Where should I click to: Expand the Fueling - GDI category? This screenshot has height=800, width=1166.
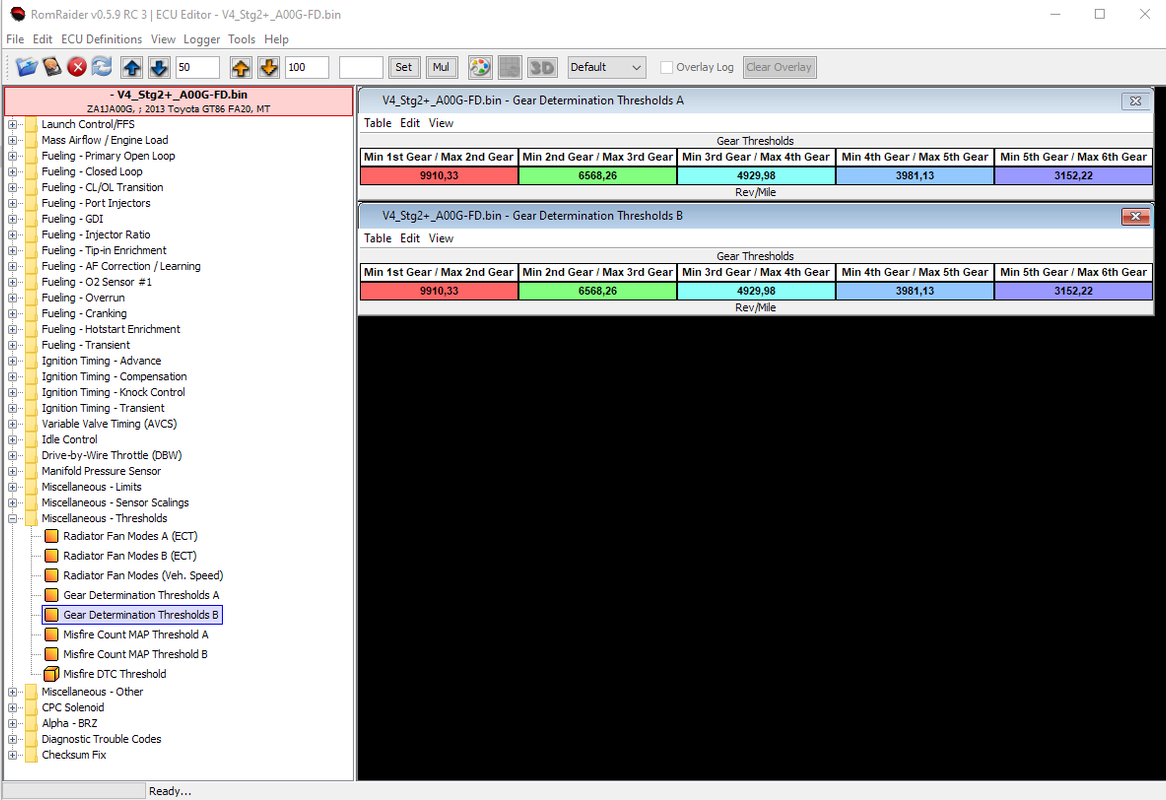tap(13, 219)
